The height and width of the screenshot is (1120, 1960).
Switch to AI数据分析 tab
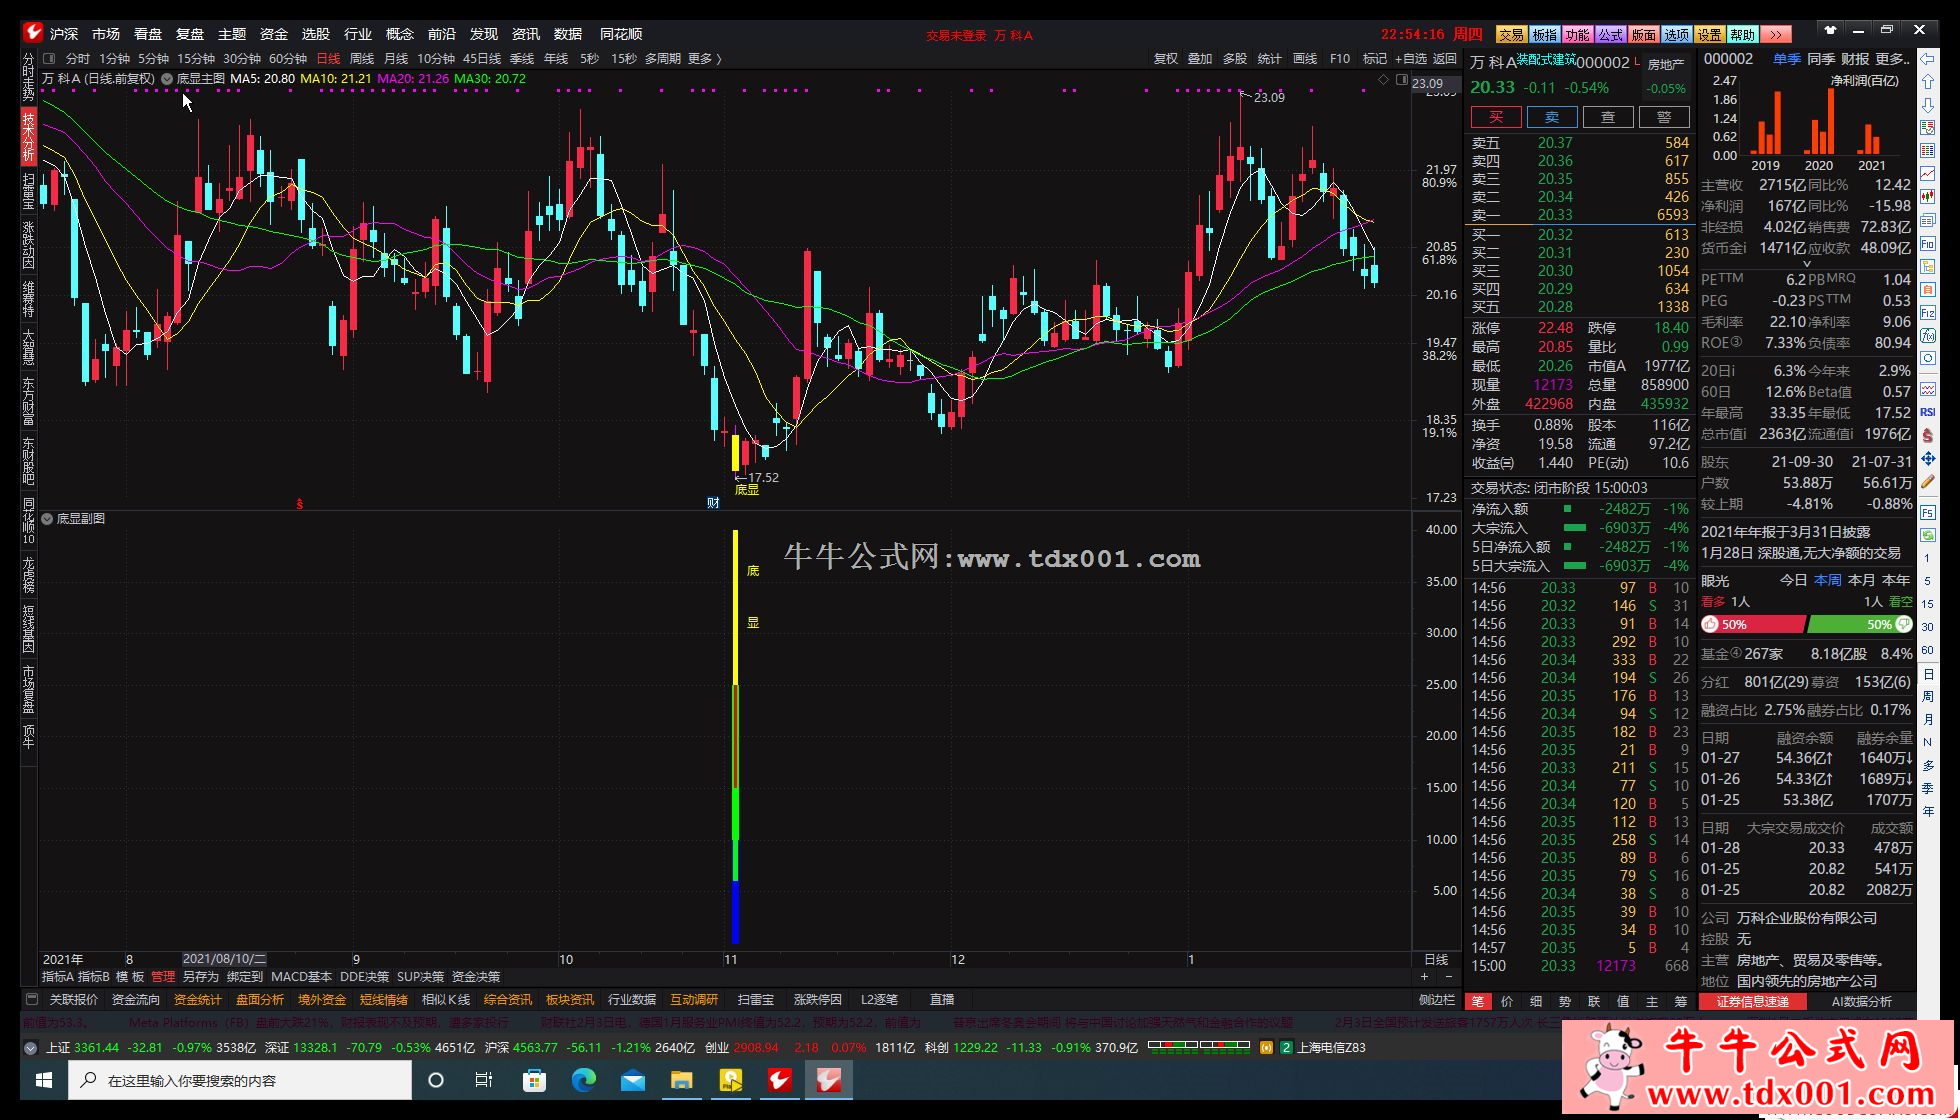click(x=1861, y=1001)
